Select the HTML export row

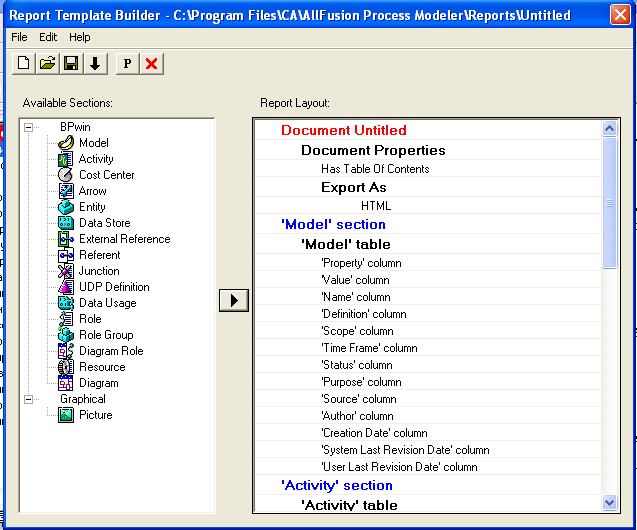(428, 206)
